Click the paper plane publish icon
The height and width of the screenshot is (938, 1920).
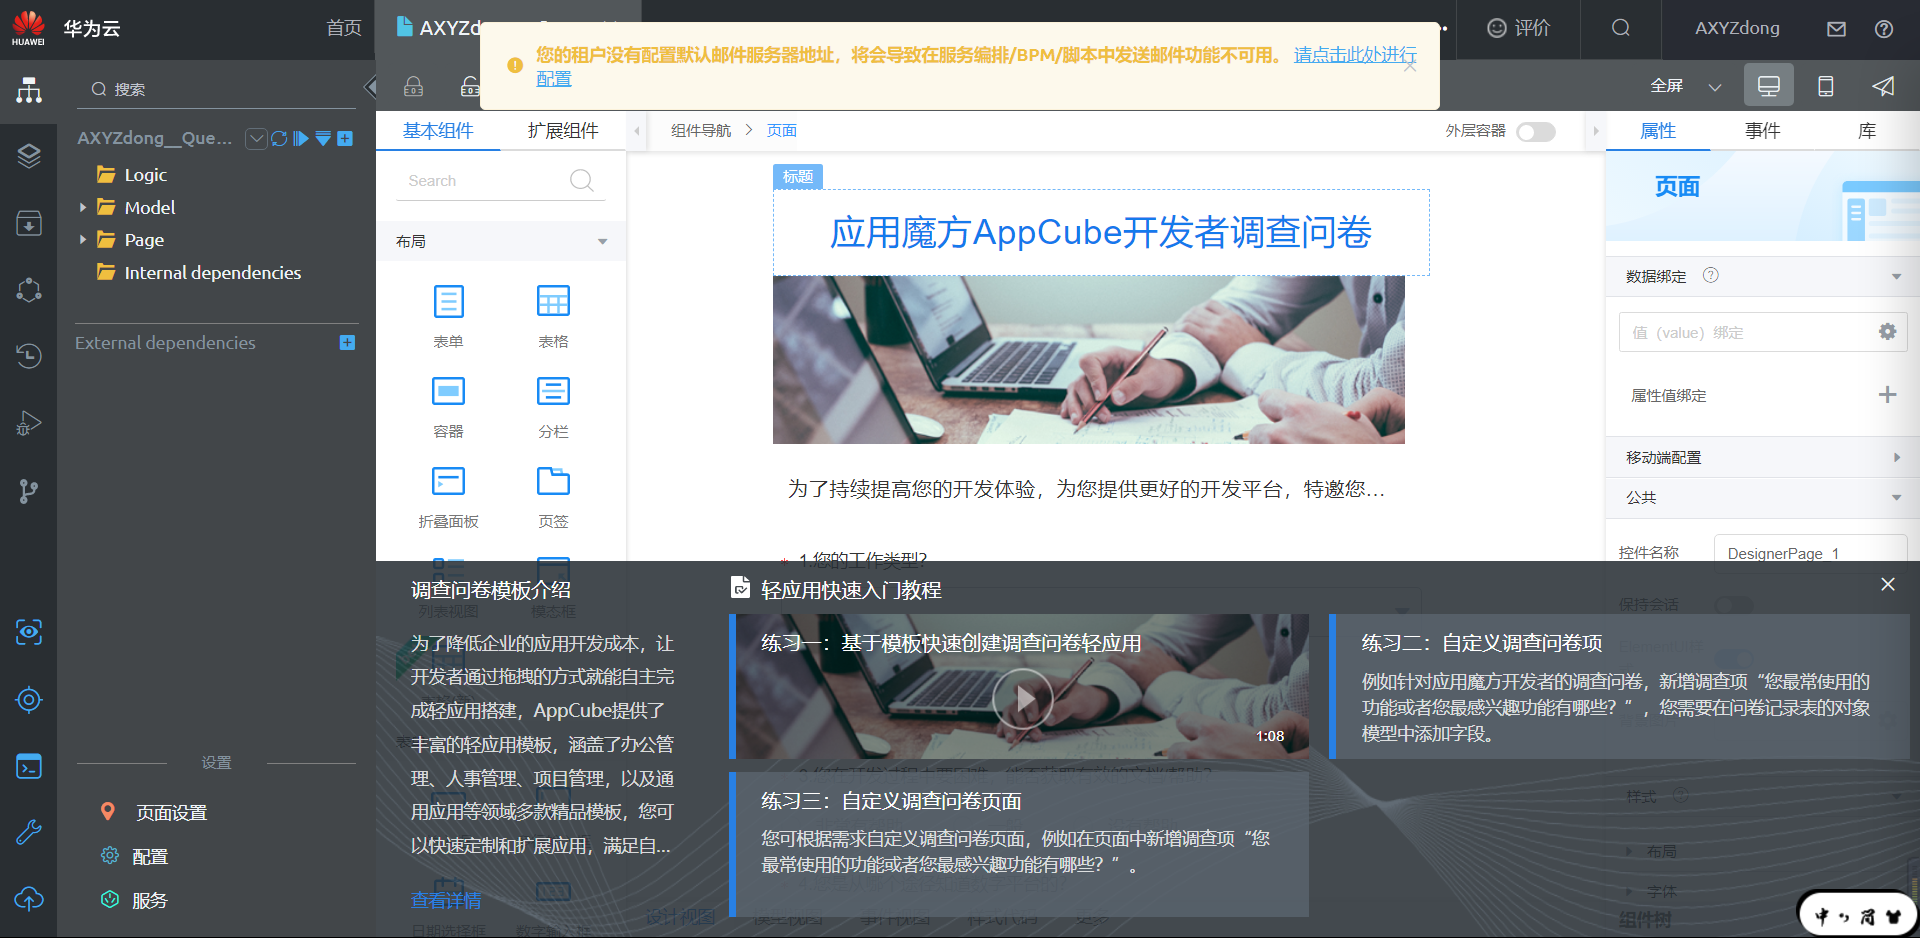tap(1883, 86)
